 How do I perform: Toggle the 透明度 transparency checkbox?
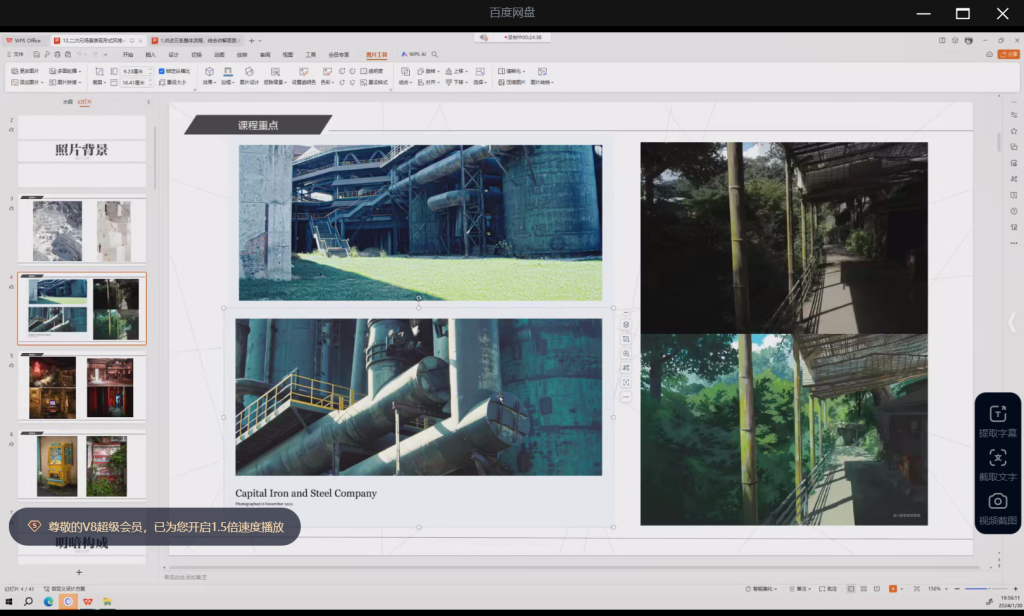(x=364, y=72)
